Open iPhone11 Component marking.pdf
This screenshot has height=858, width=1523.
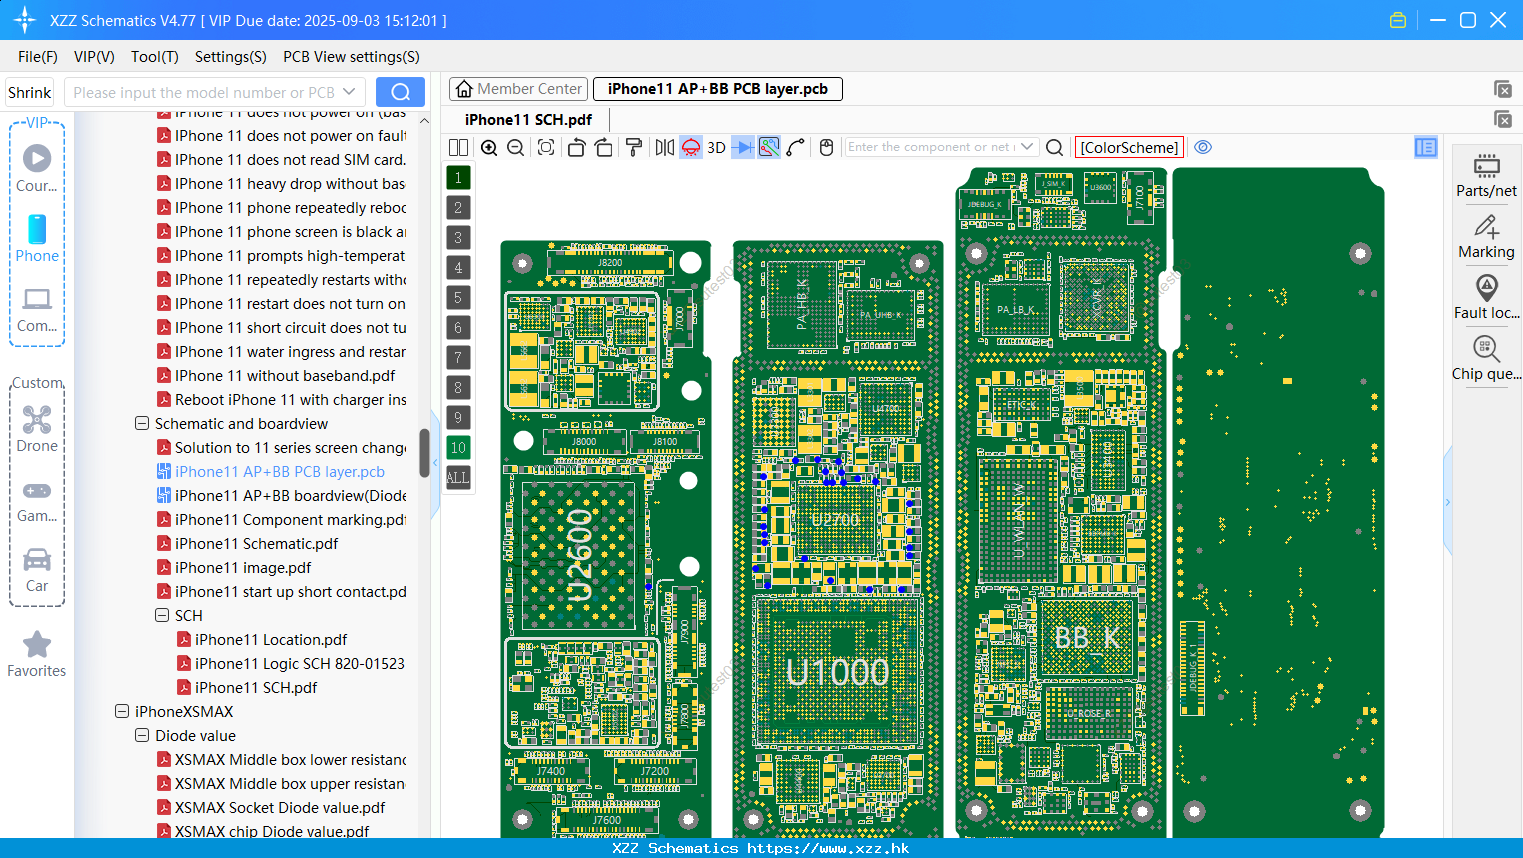point(290,520)
